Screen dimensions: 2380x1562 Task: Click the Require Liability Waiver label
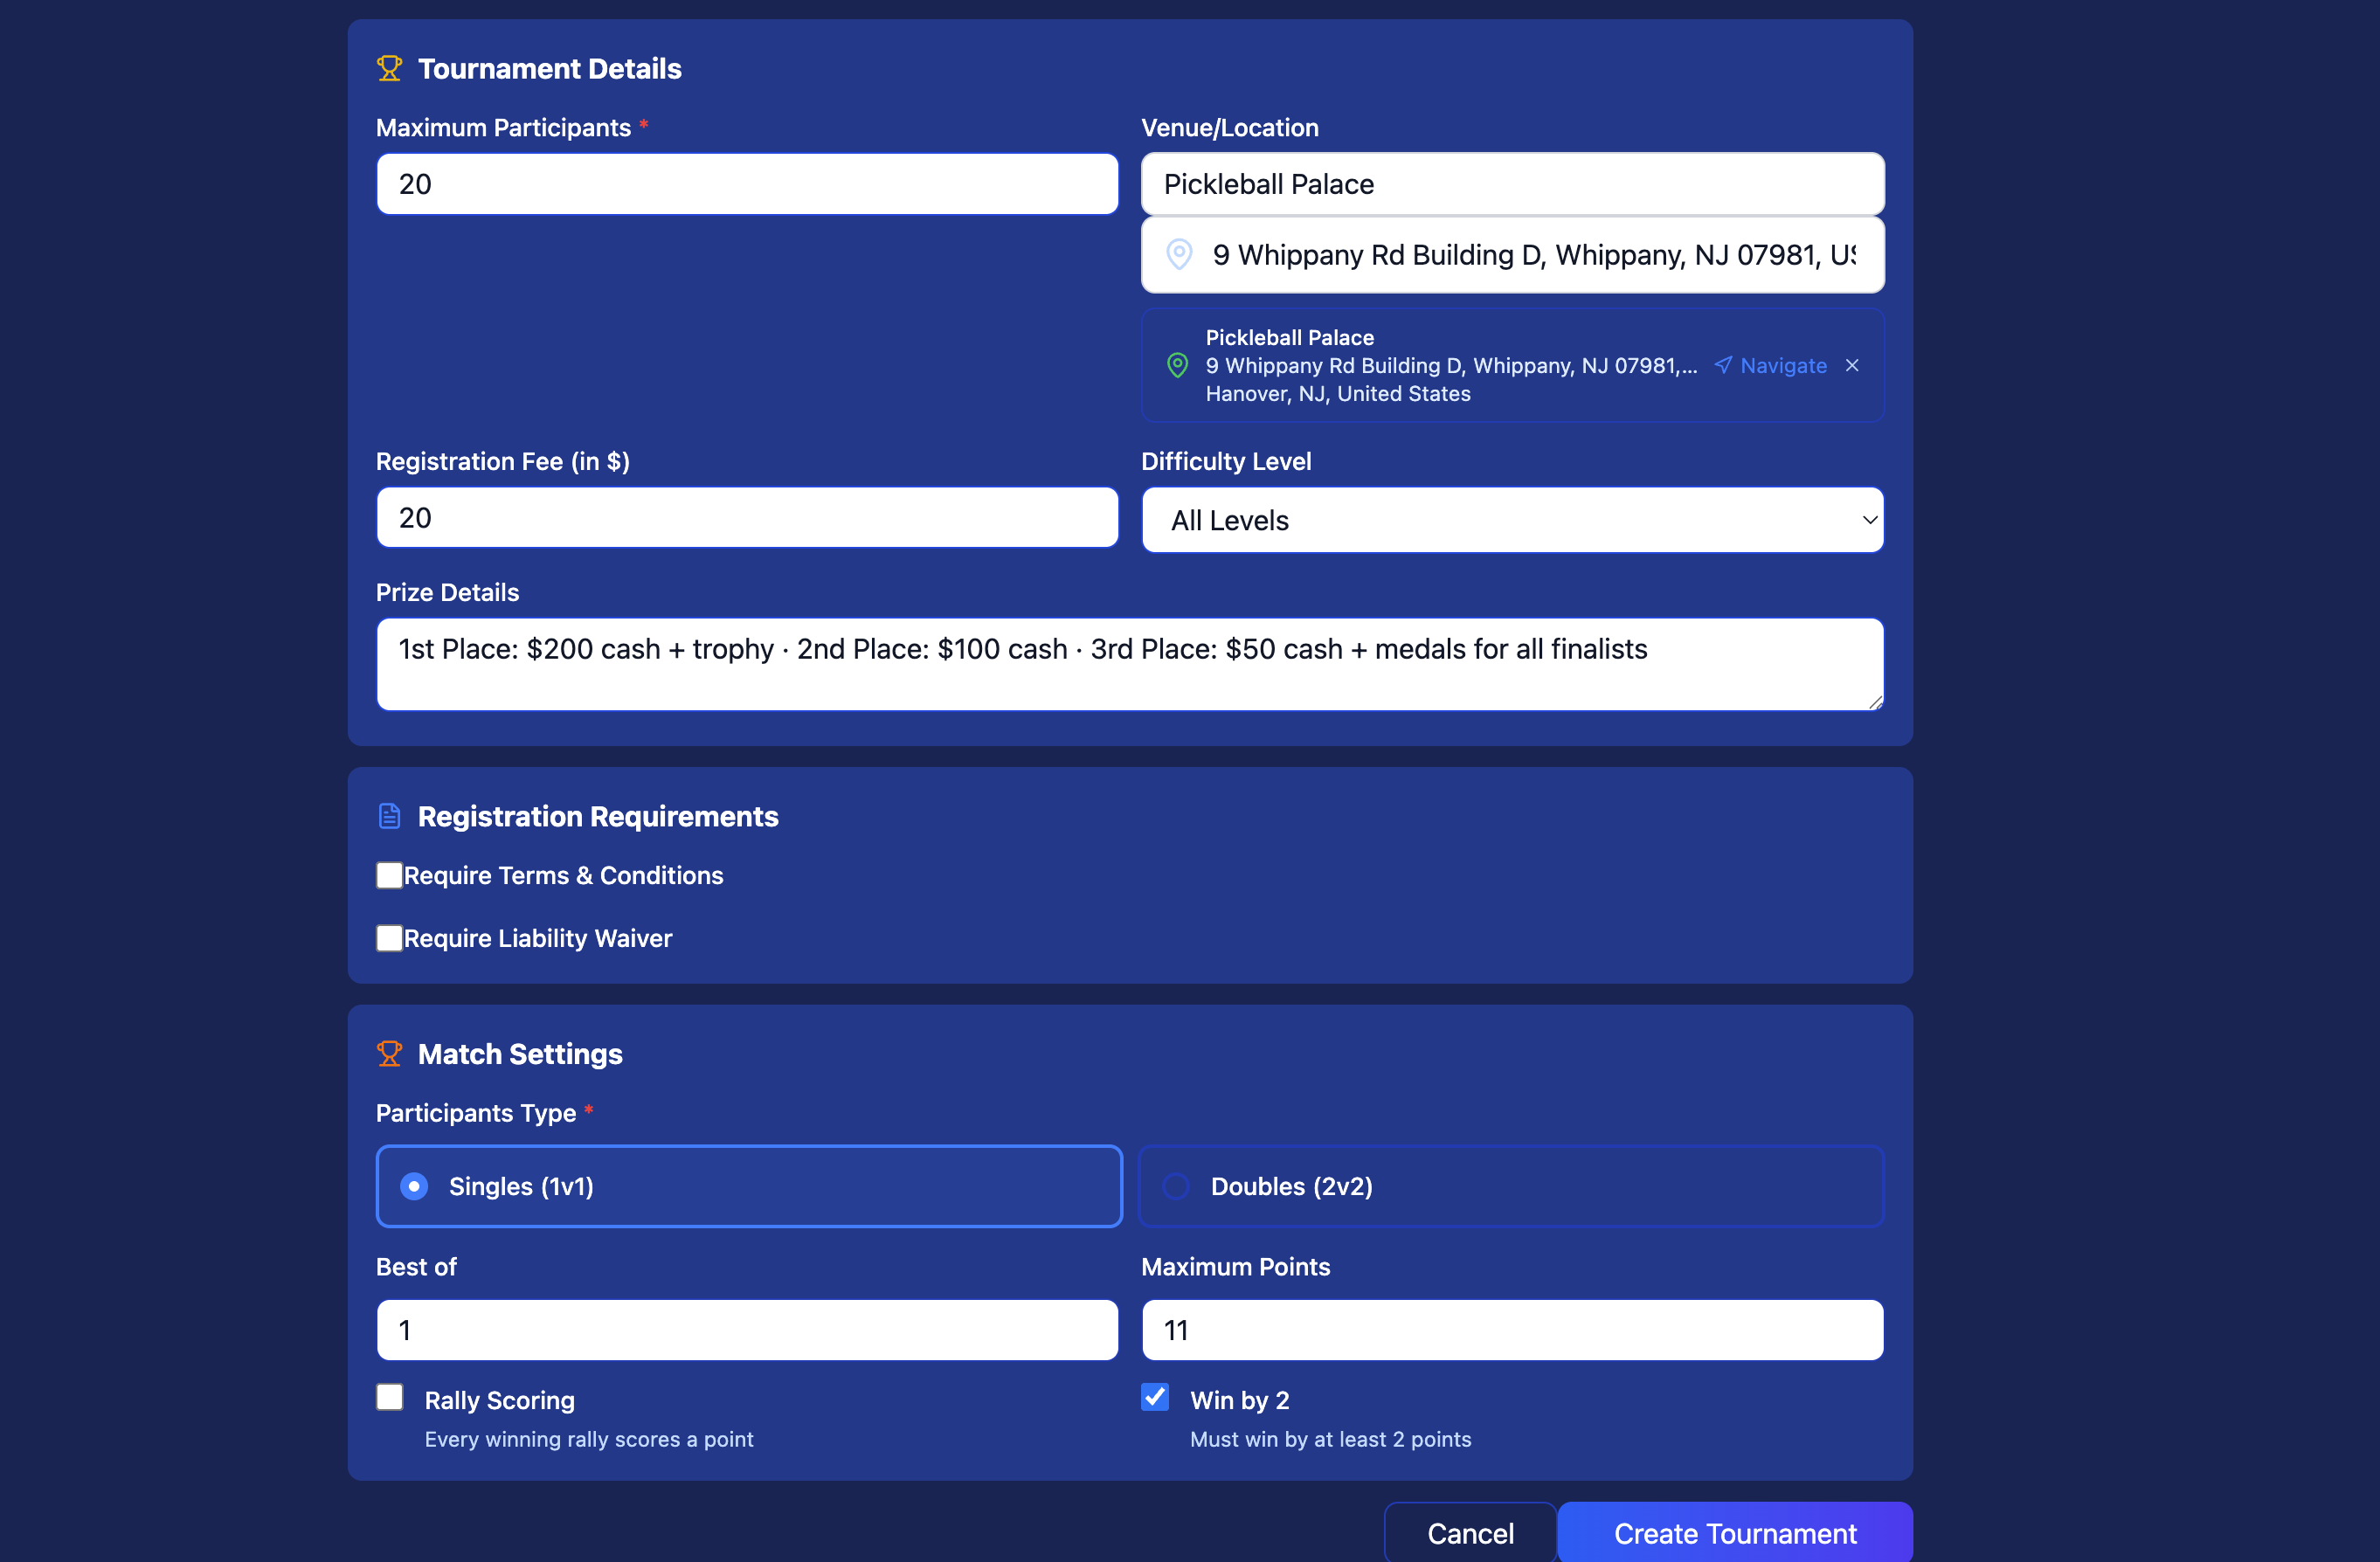pos(538,938)
